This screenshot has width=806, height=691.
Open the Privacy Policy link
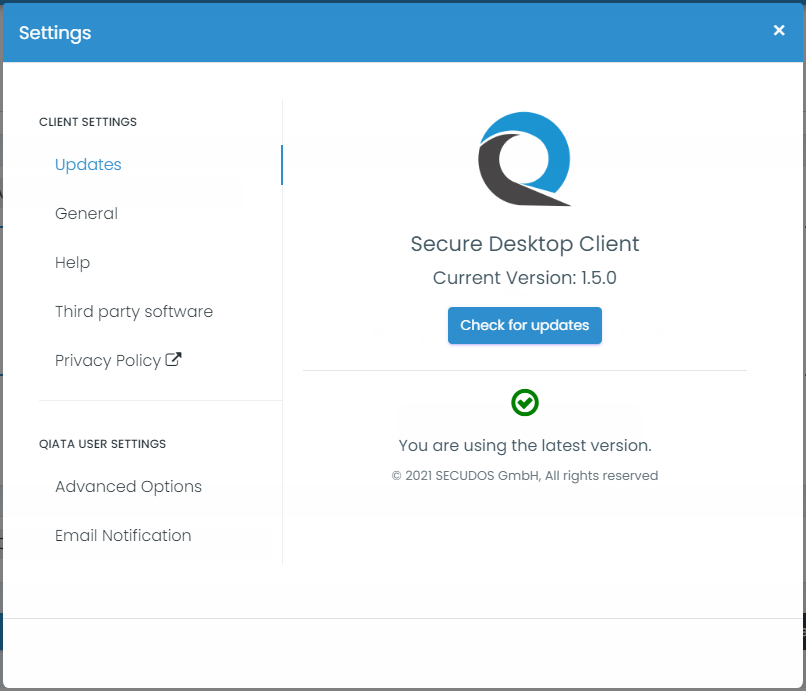(x=108, y=361)
